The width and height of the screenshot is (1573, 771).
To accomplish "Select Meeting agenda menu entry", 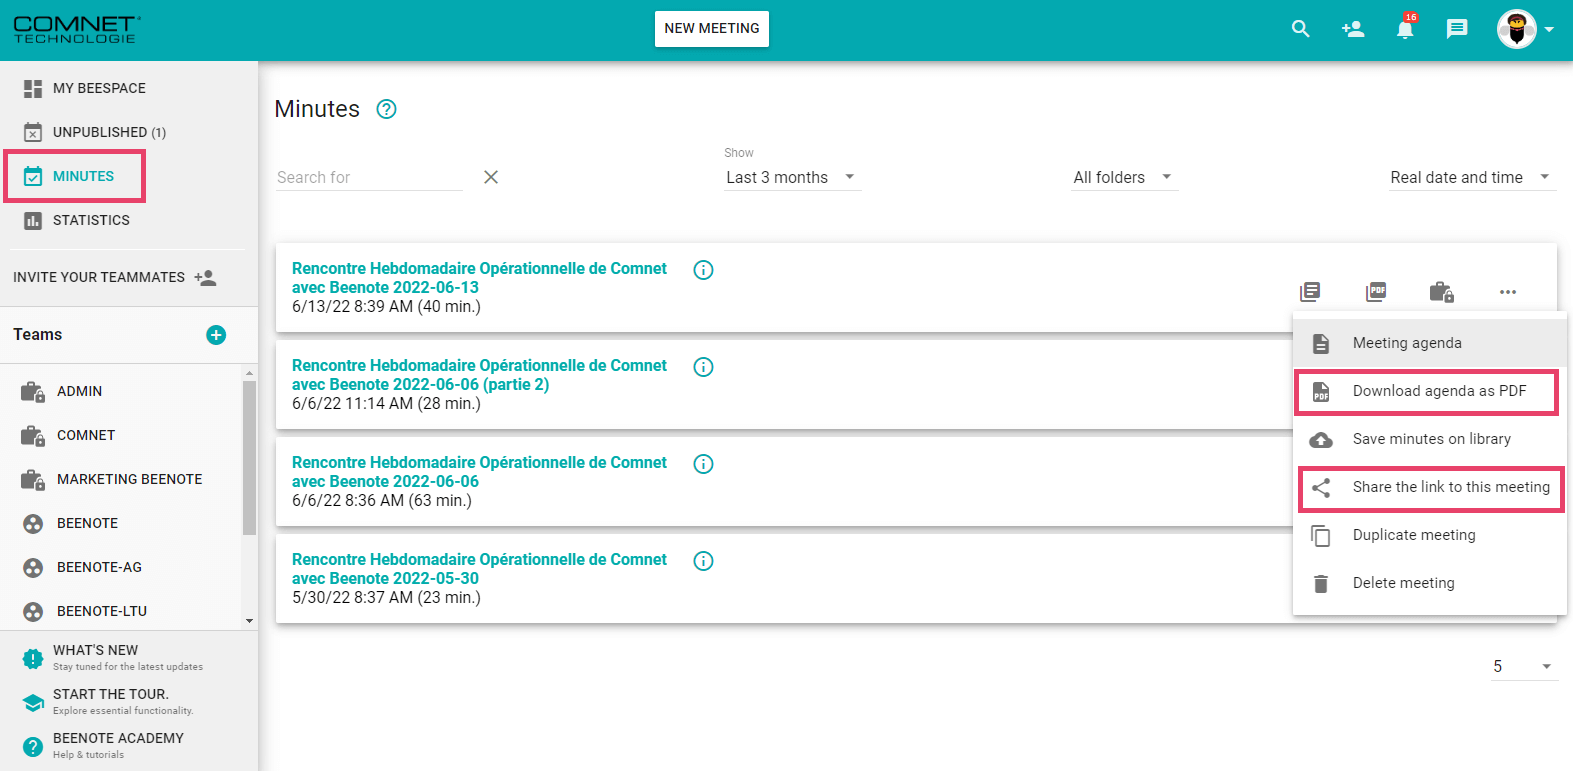I will pyautogui.click(x=1430, y=343).
